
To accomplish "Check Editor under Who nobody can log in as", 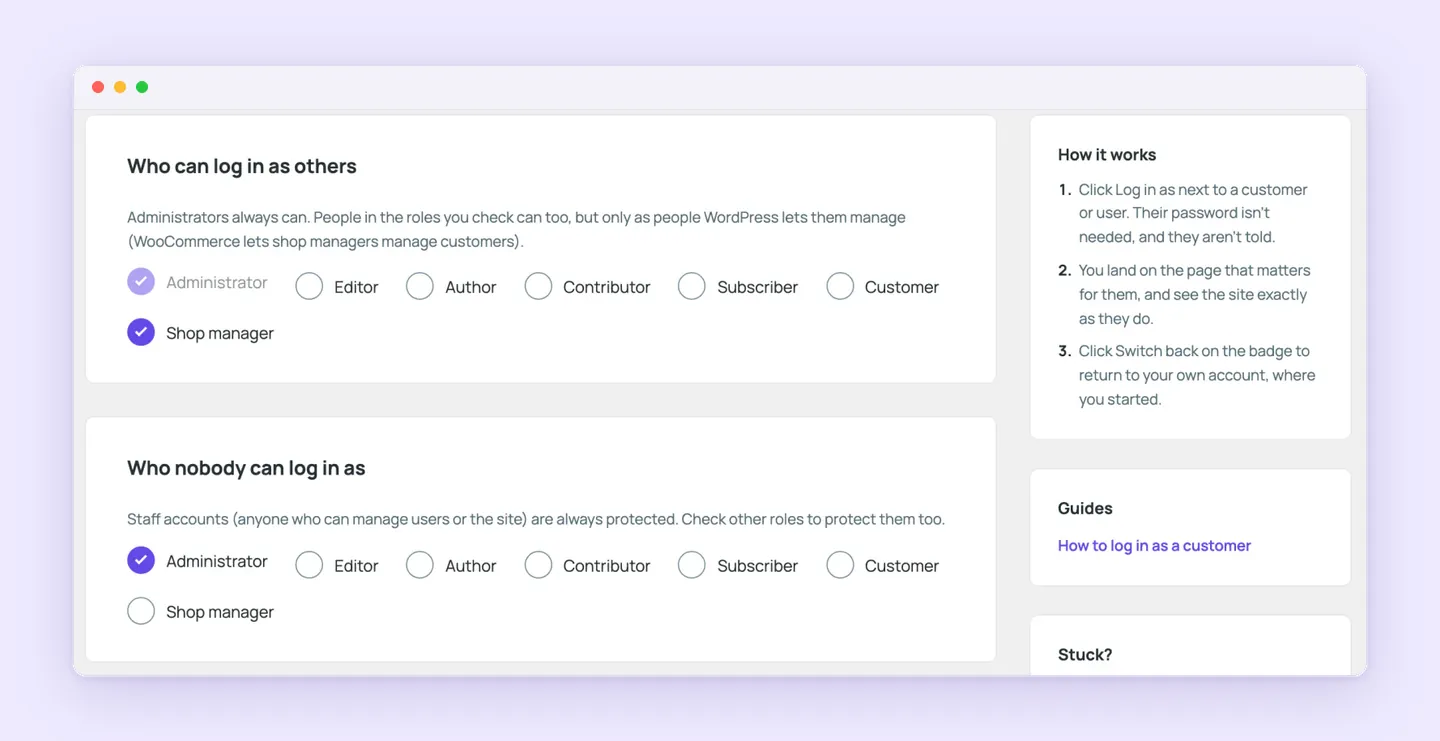I will pyautogui.click(x=309, y=565).
